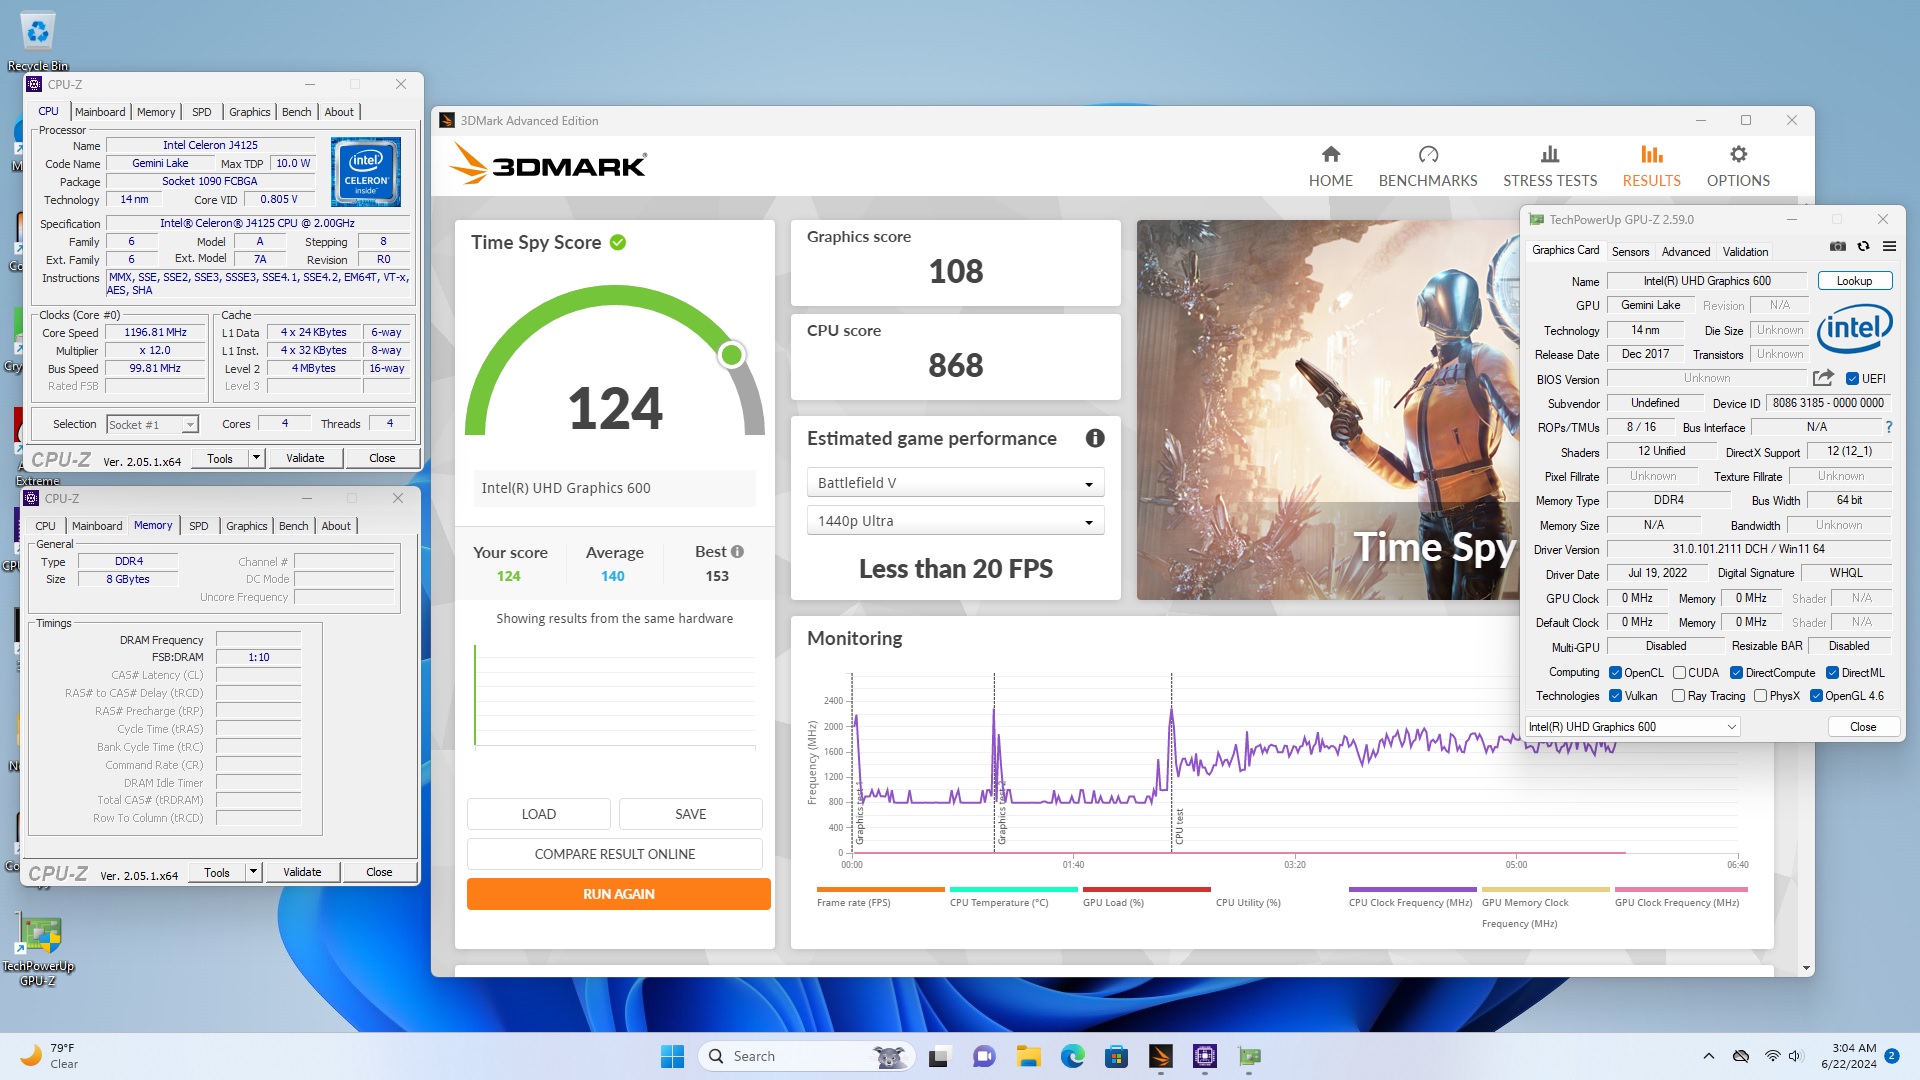Open Task View from the taskbar
The height and width of the screenshot is (1080, 1920).
pyautogui.click(x=938, y=1056)
